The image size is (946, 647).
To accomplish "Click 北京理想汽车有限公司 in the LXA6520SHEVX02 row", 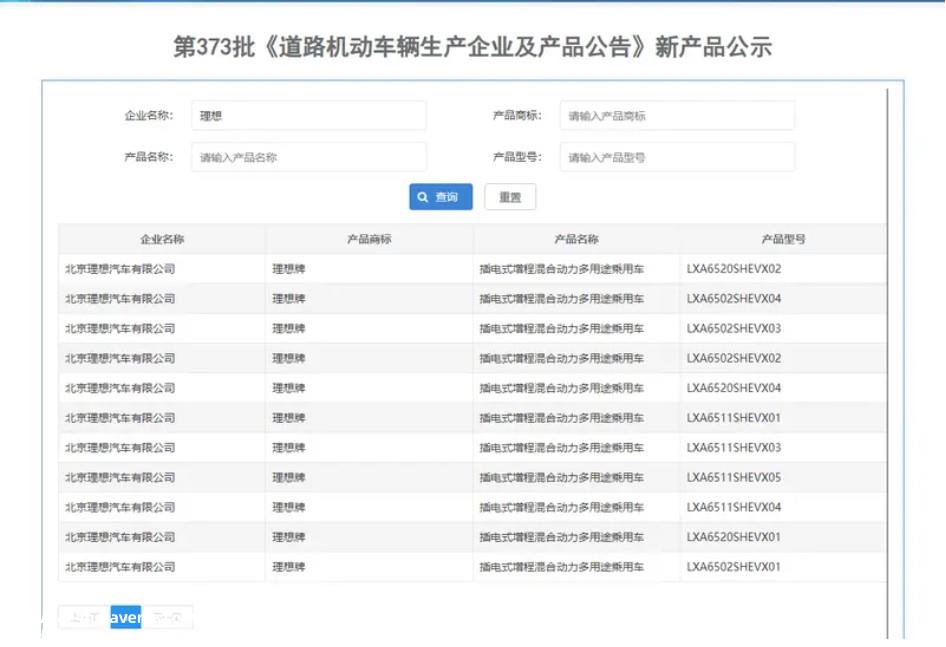I will 120,269.
